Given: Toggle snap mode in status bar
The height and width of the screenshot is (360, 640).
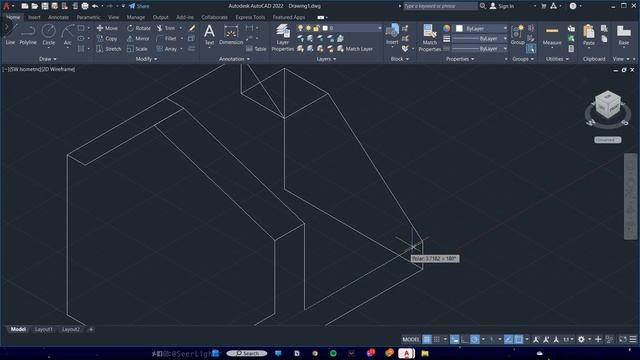Looking at the screenshot, I should (x=437, y=339).
